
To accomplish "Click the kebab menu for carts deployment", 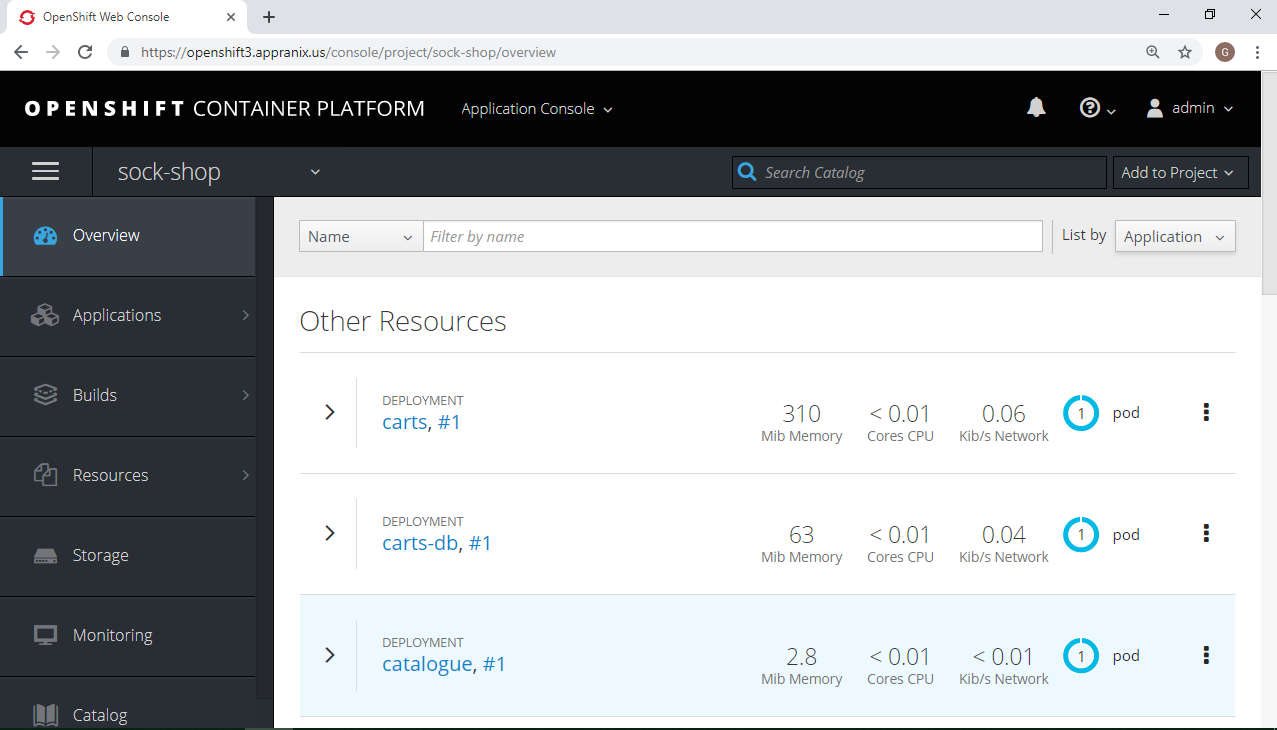I will click(x=1206, y=412).
